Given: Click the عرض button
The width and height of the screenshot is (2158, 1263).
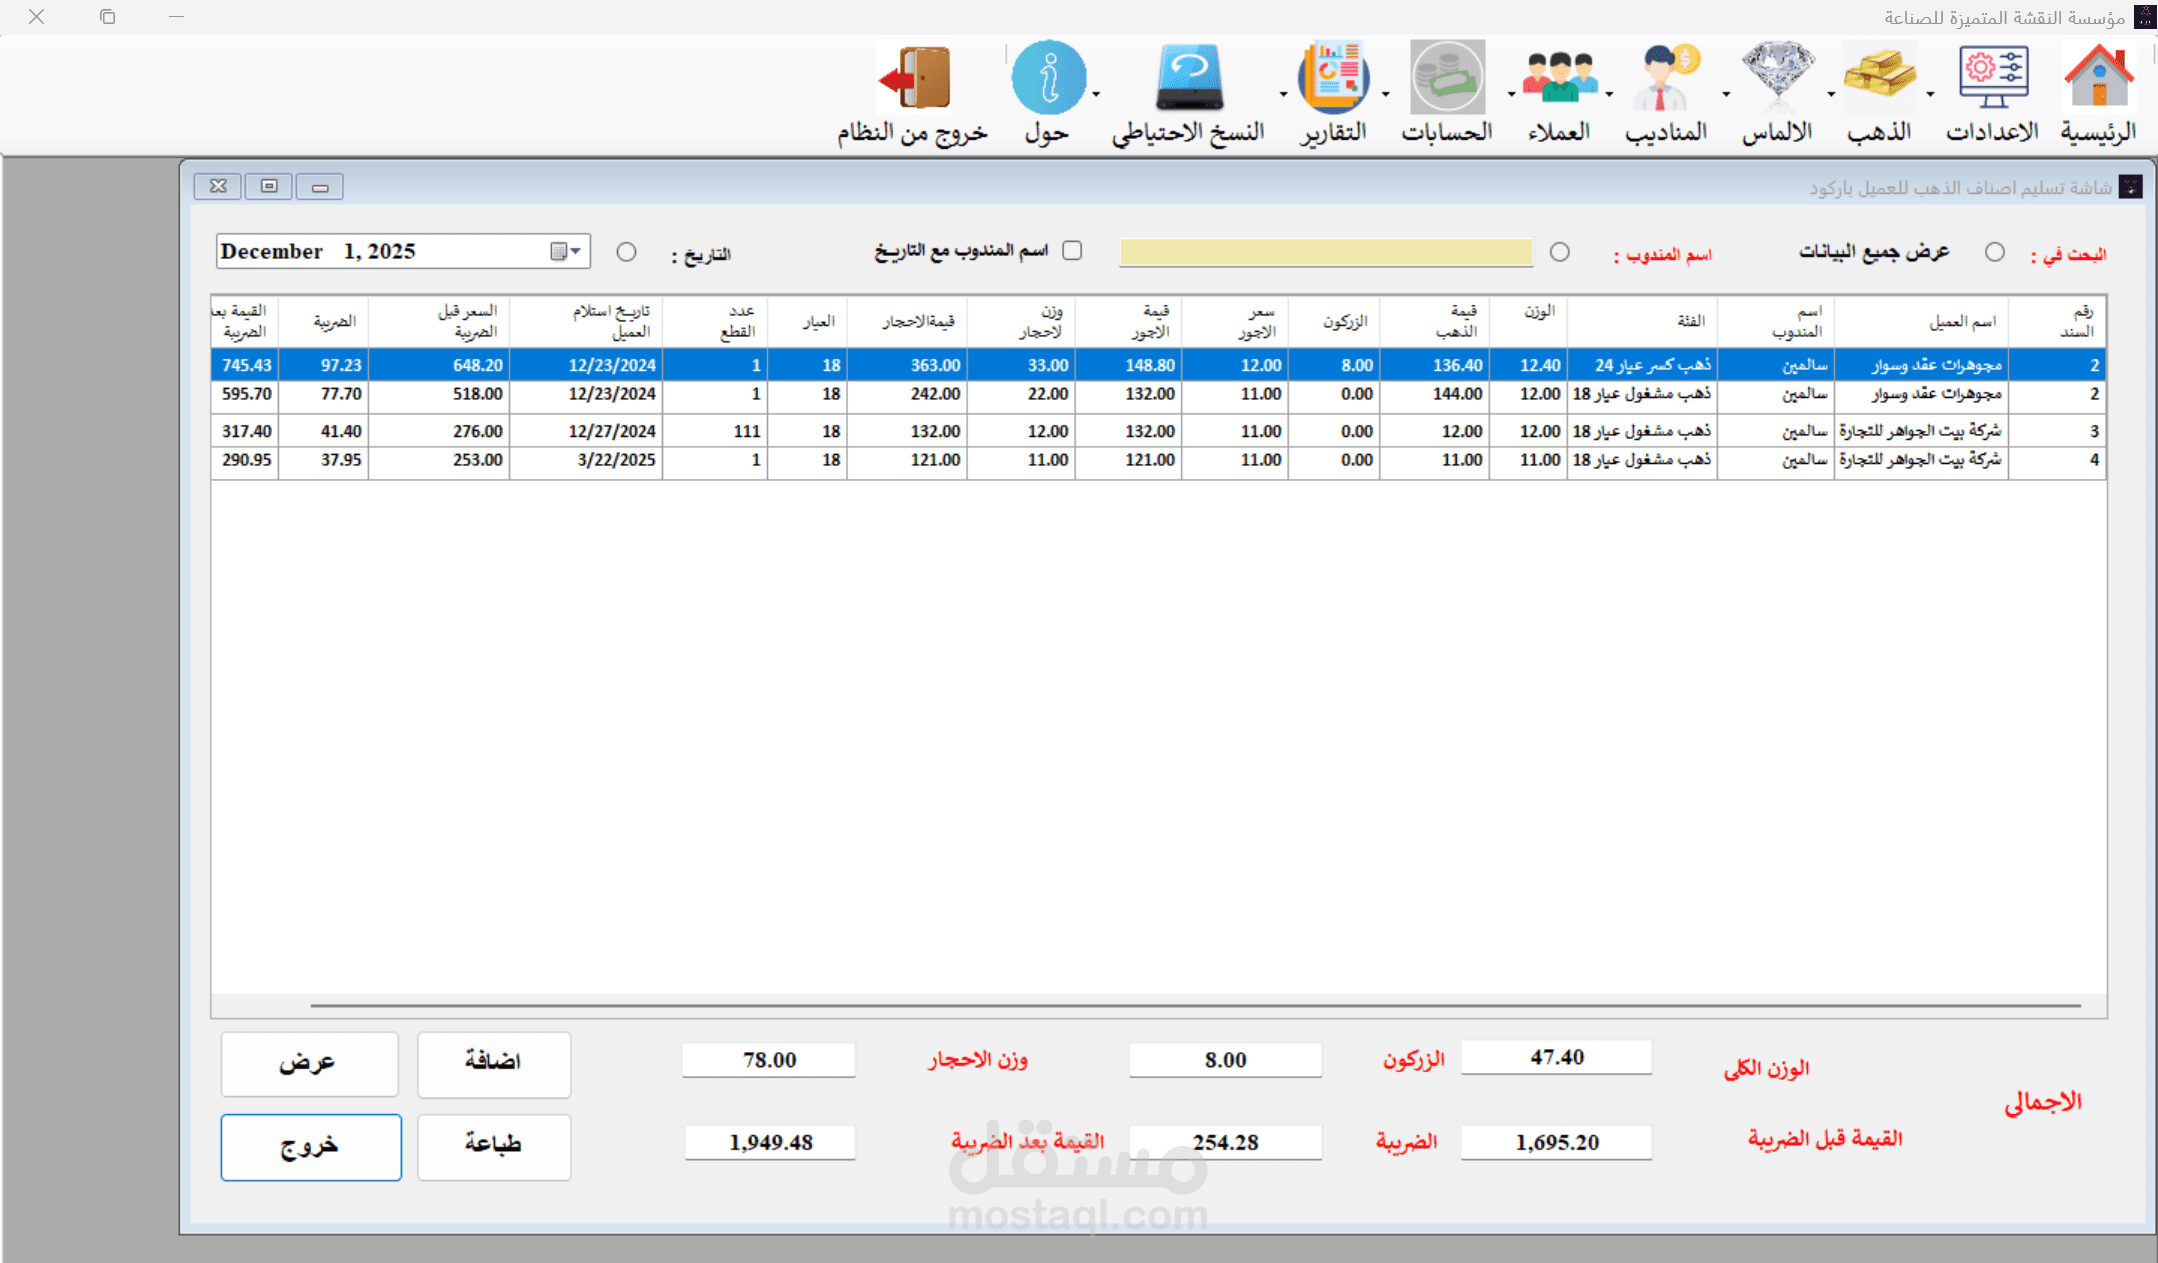Looking at the screenshot, I should tap(309, 1064).
